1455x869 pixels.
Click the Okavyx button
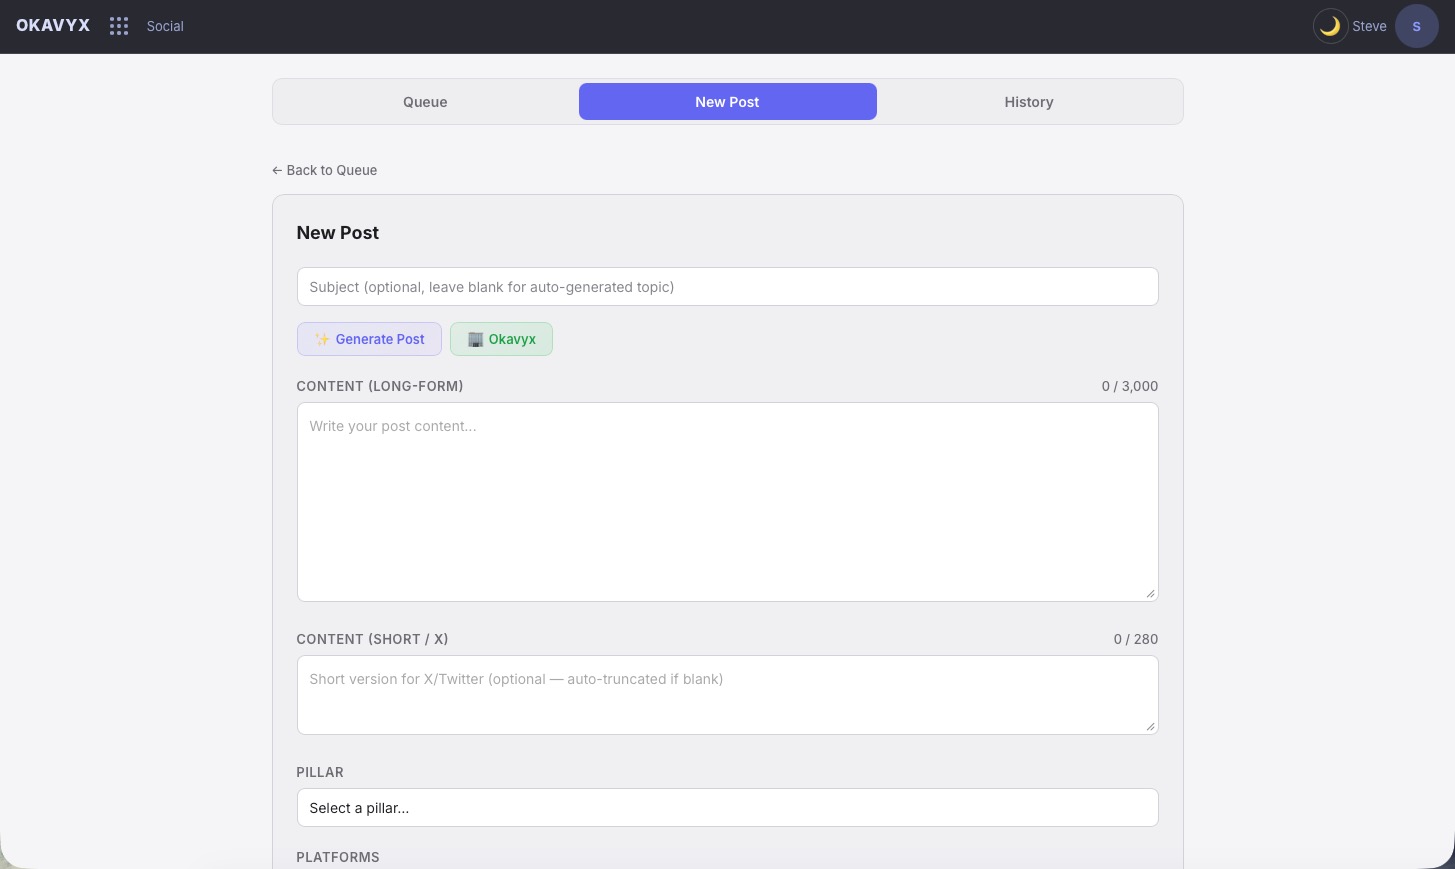pos(501,339)
